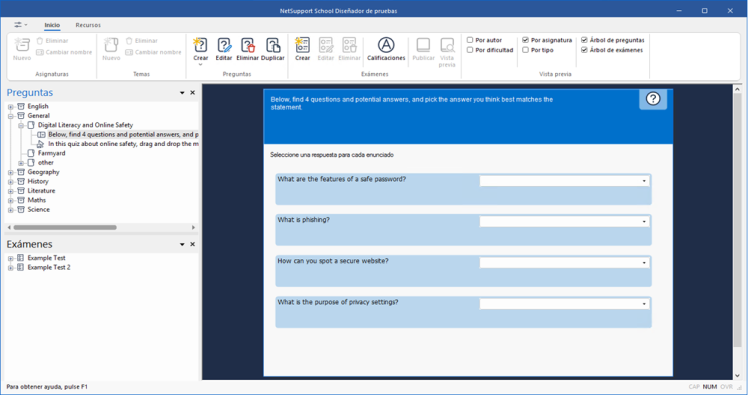Click Cambiar nombre in the Temas group
Viewport: 748px width, 395px height.
click(x=153, y=52)
